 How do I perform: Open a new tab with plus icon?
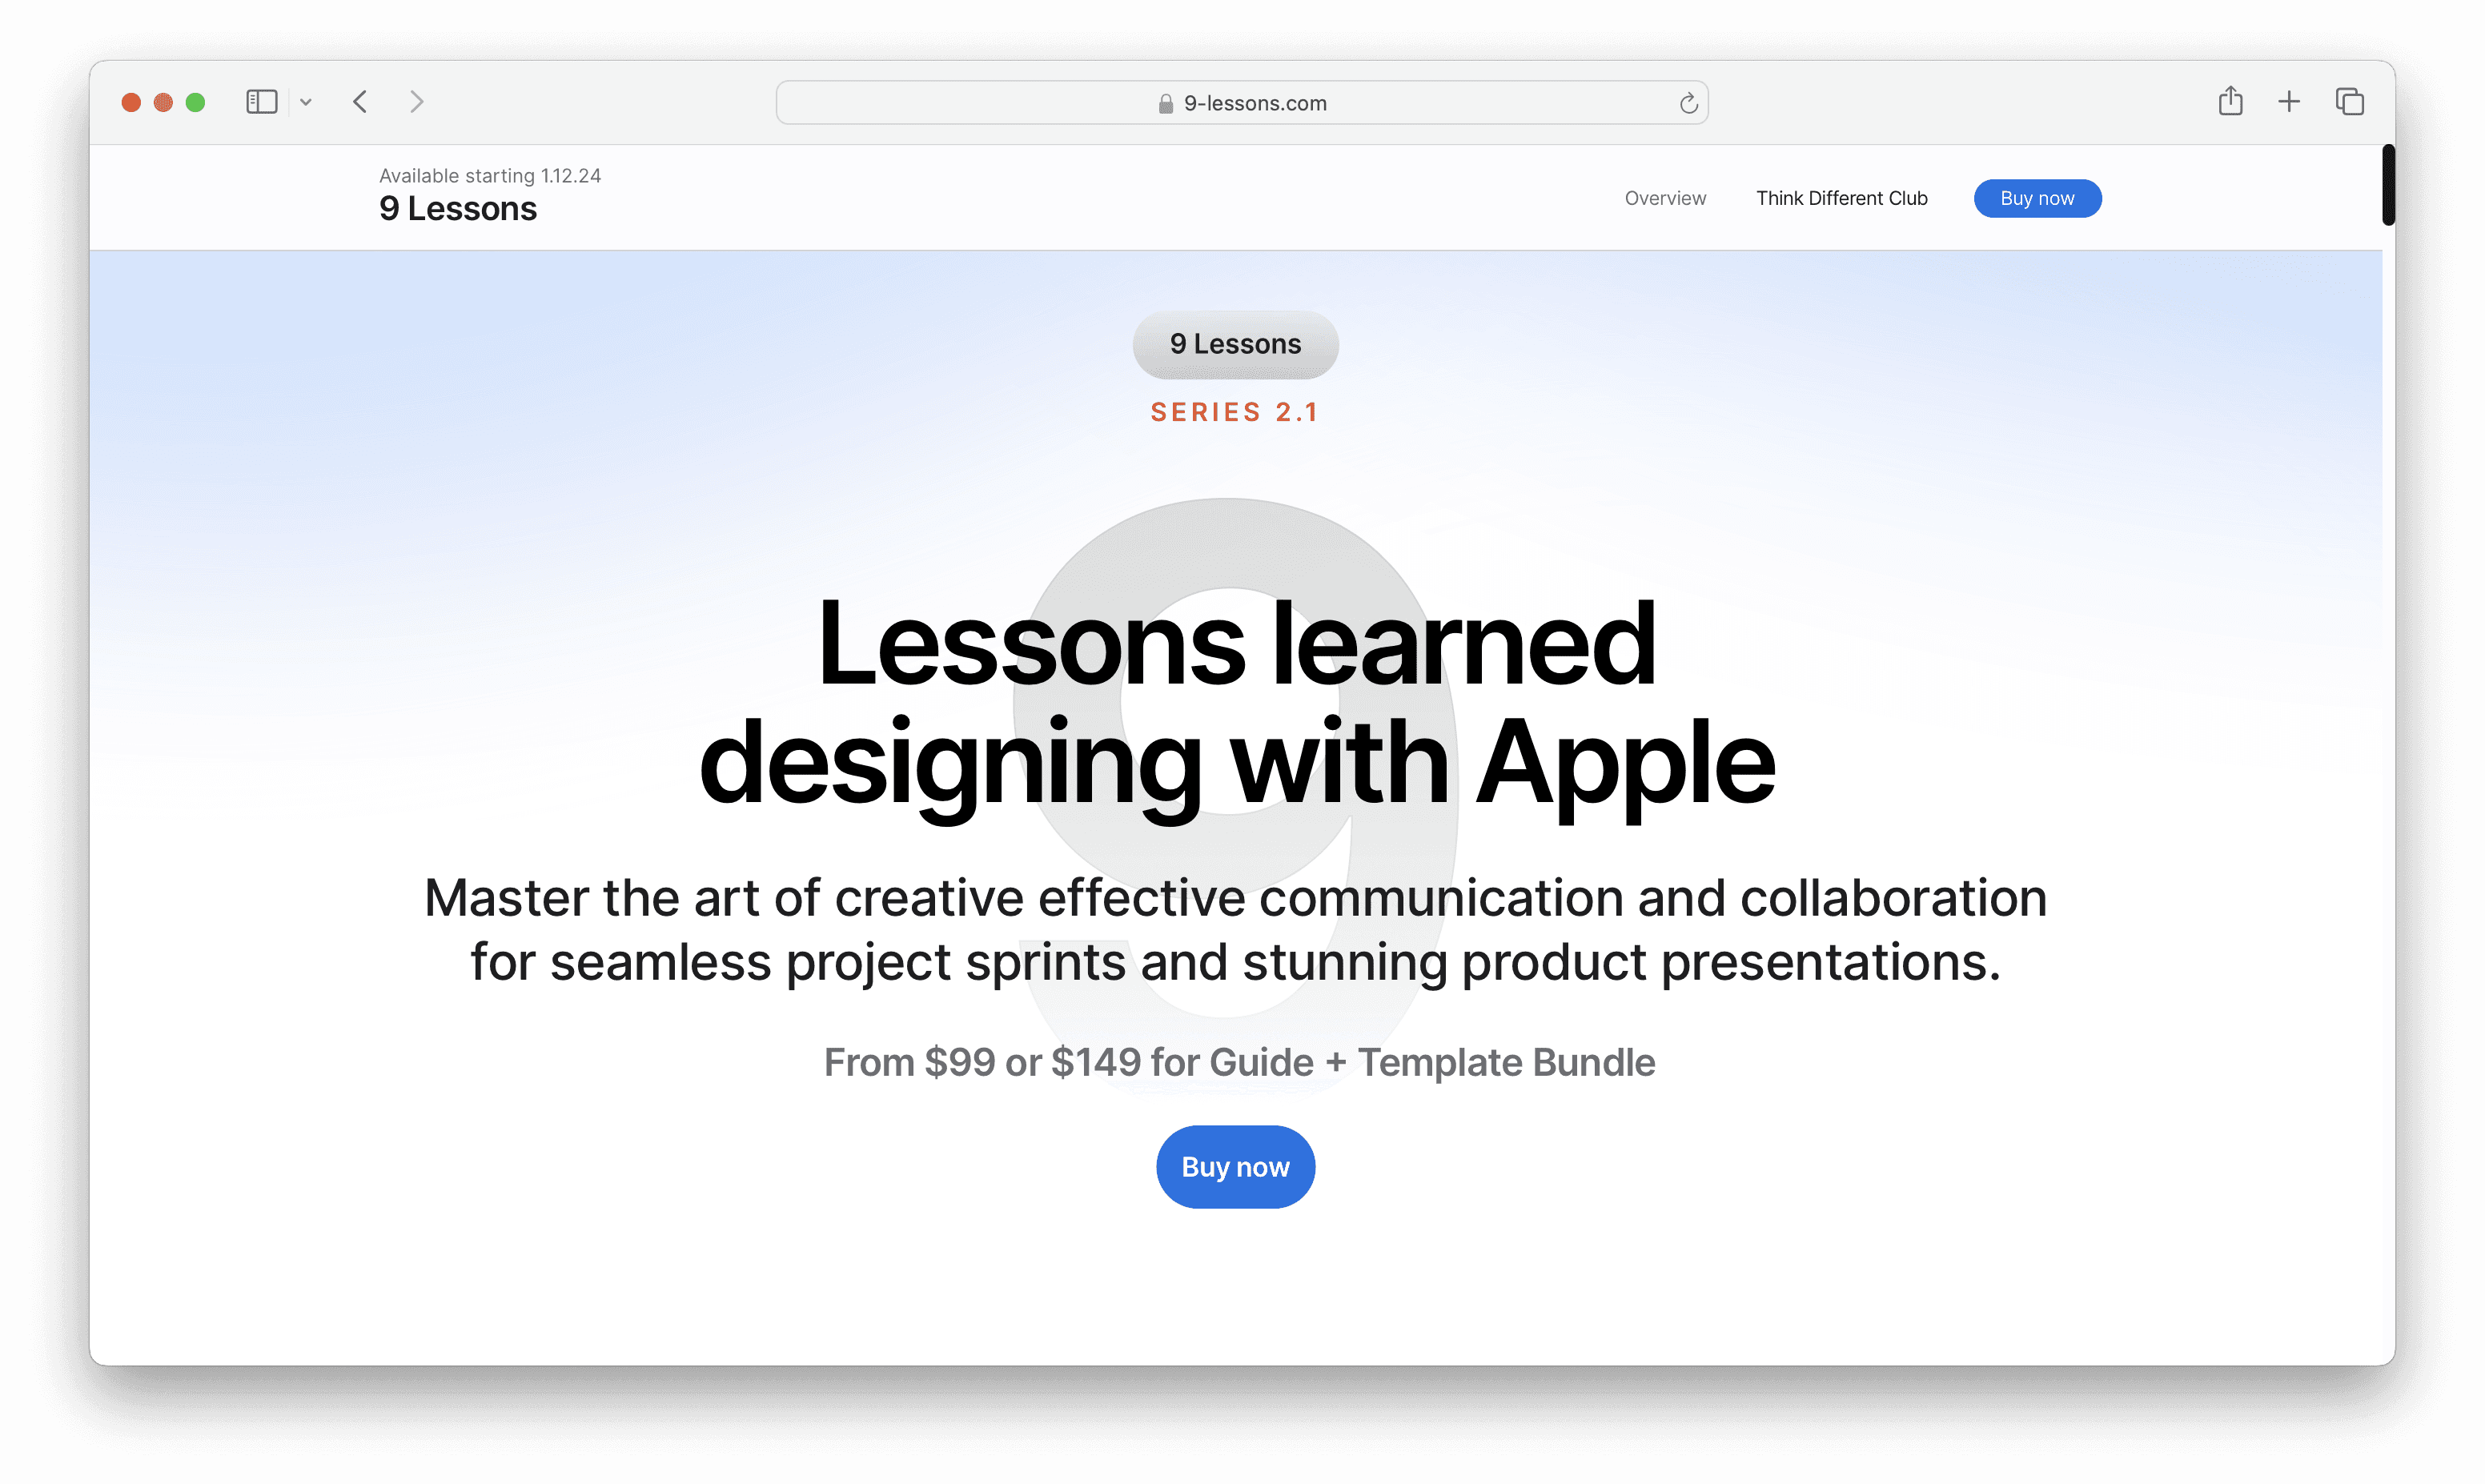click(2289, 101)
